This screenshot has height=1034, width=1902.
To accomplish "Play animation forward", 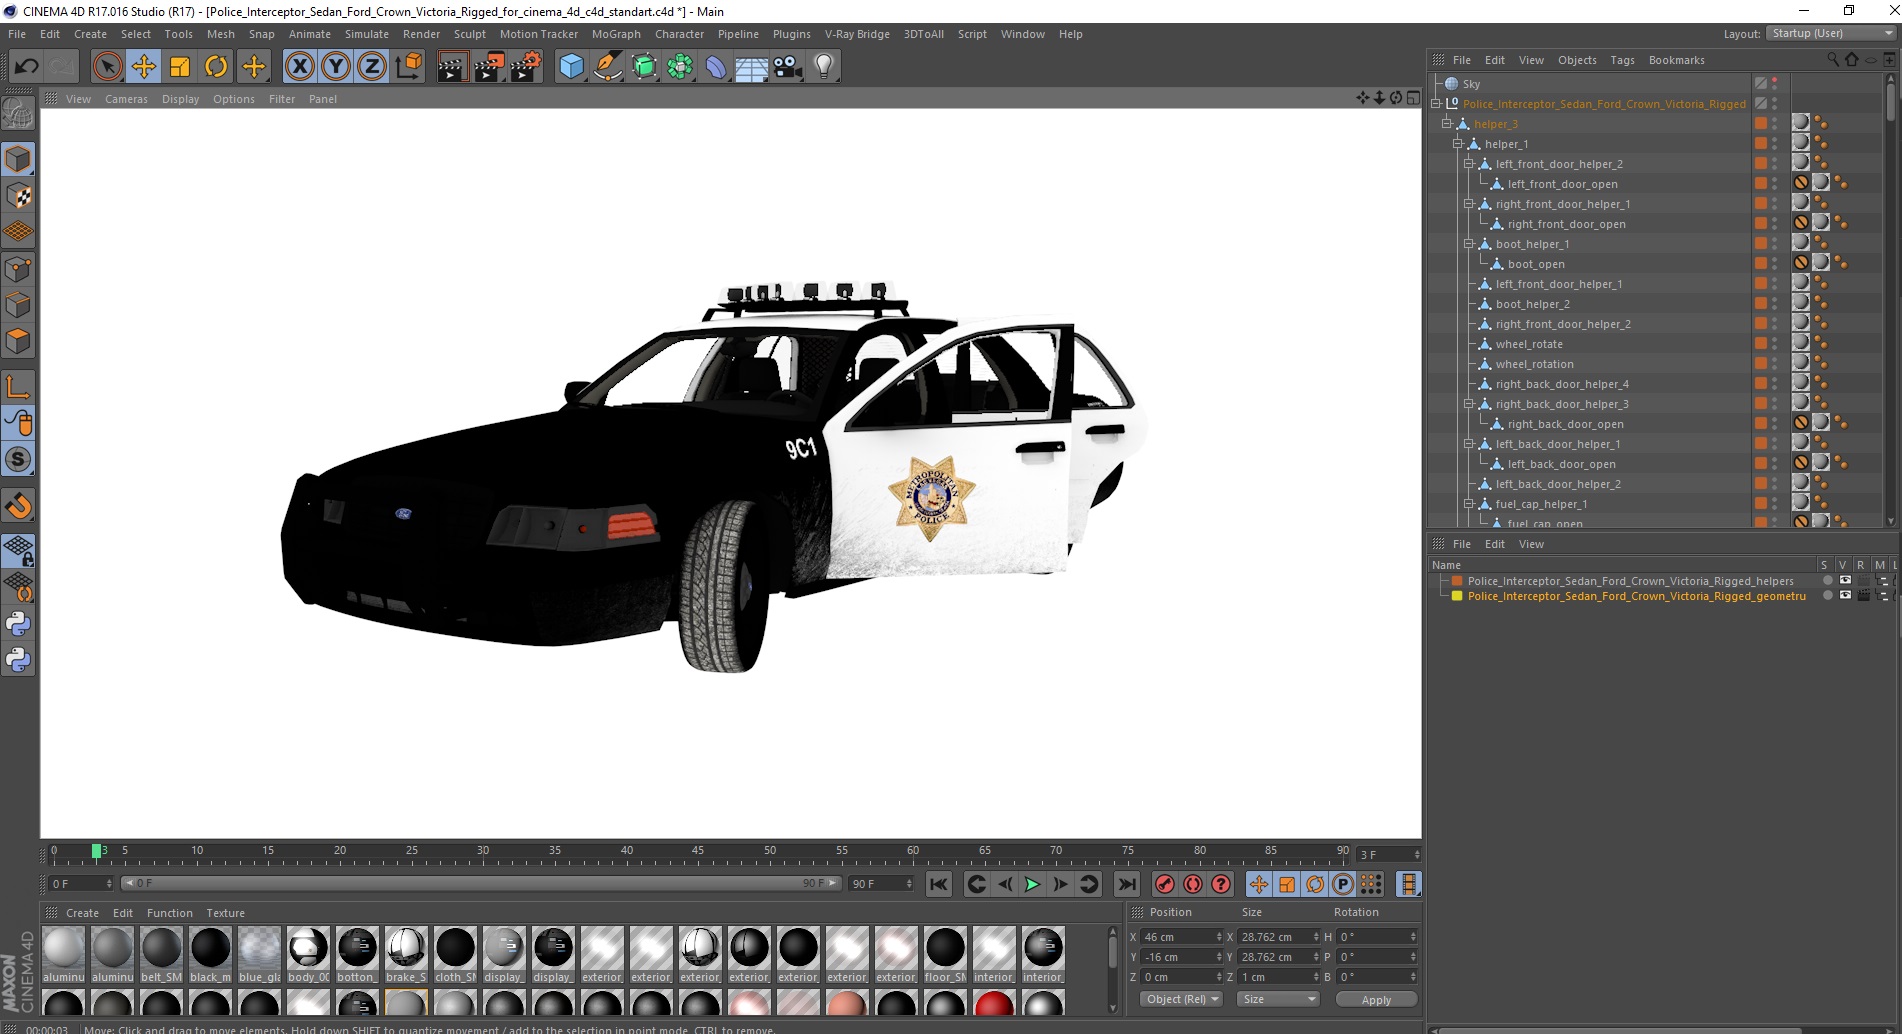I will pos(1032,884).
